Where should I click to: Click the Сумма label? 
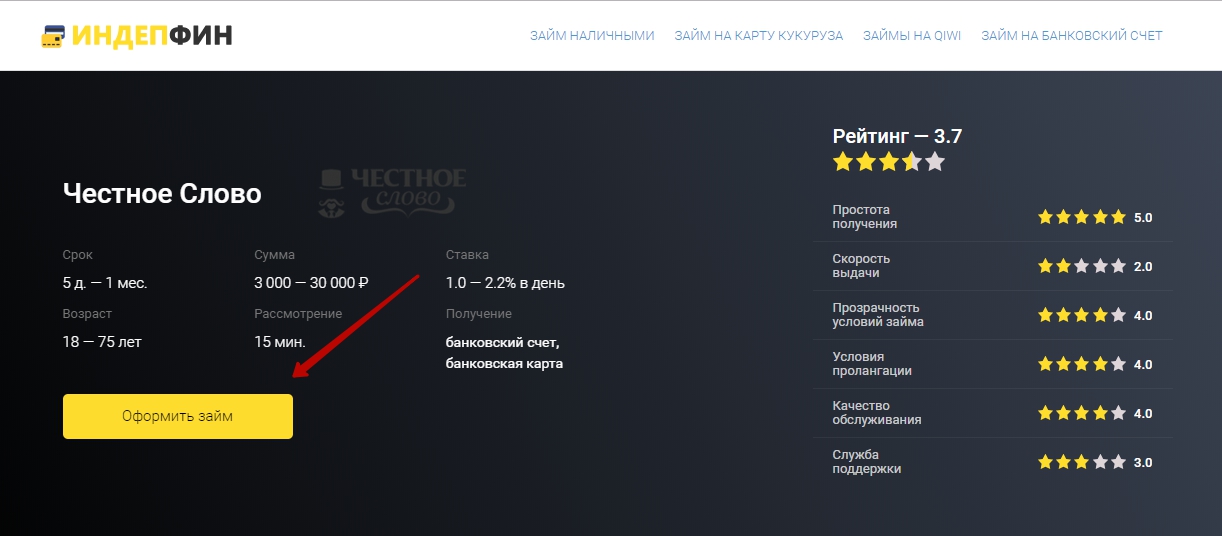pyautogui.click(x=275, y=255)
